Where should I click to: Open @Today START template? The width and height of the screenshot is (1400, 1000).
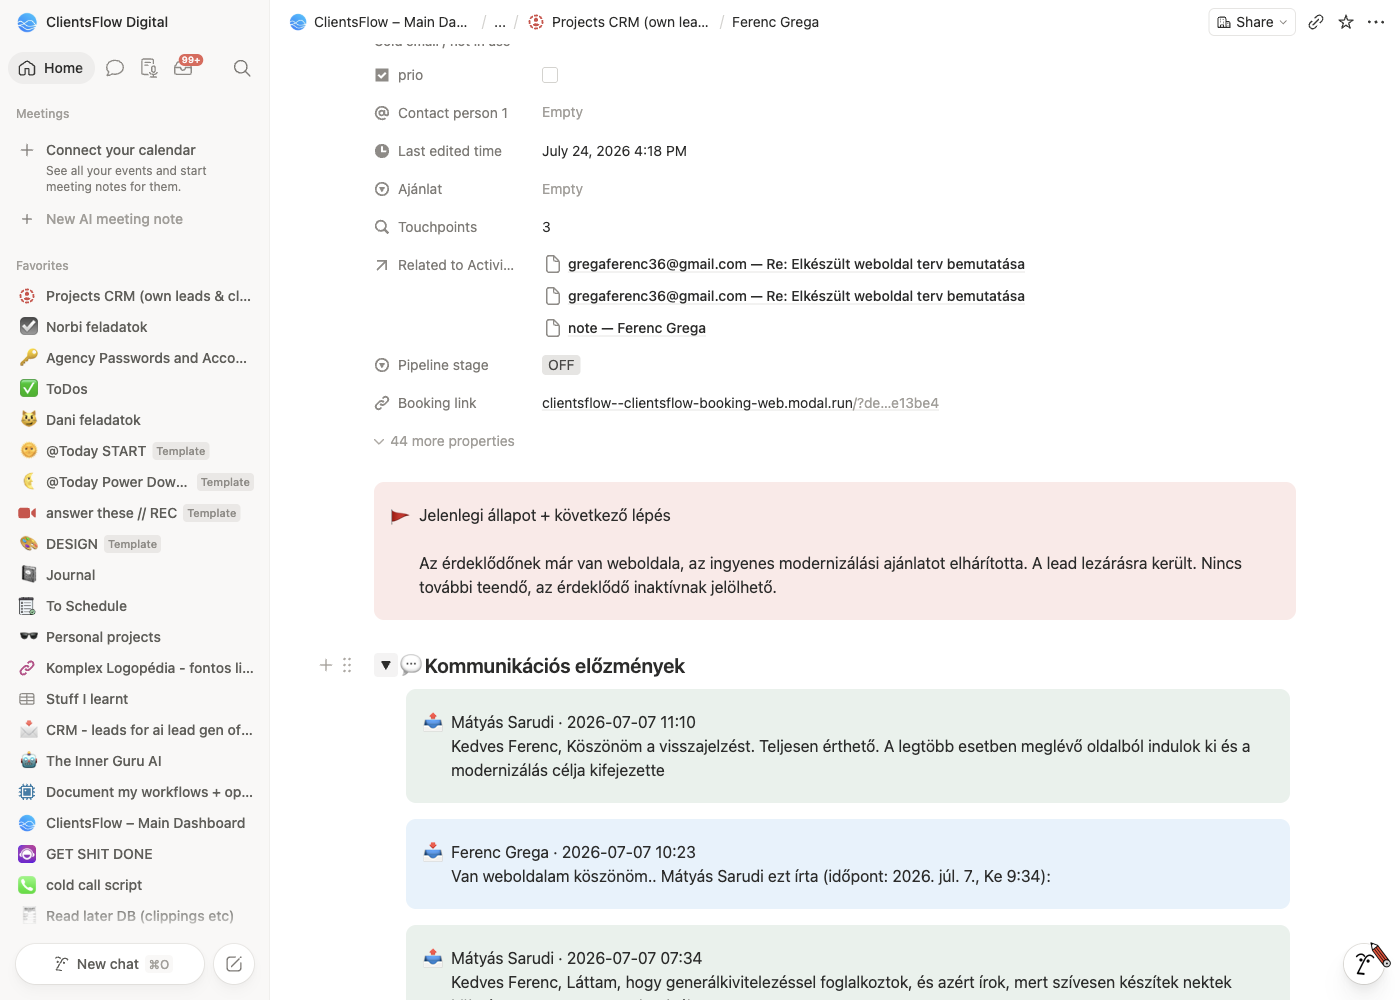tap(134, 451)
